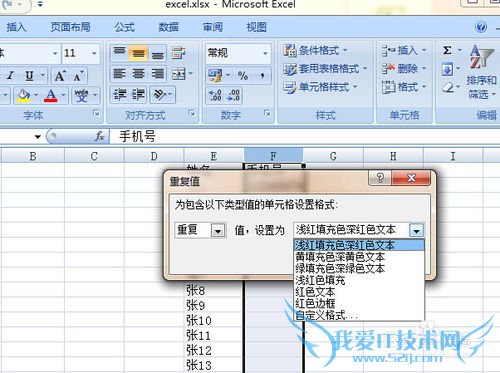
Task: Decrease font size with the small A
Action: 79,76
